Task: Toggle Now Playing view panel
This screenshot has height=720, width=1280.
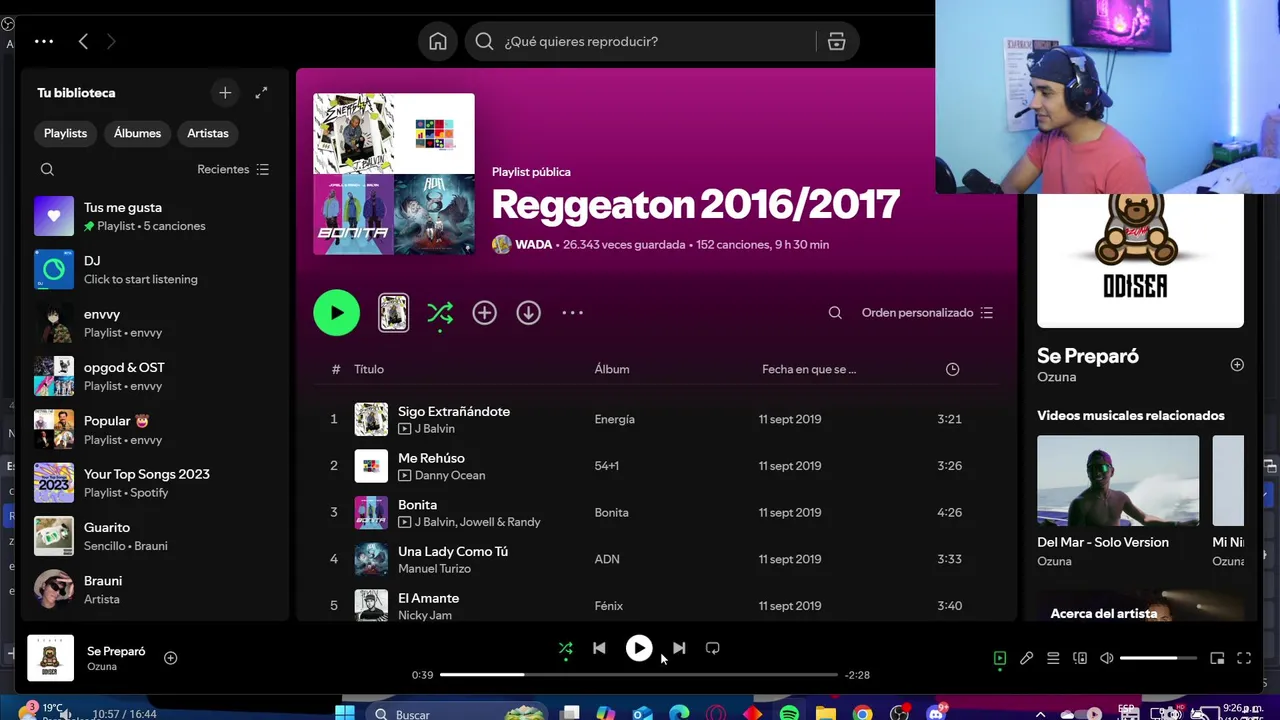Action: [x=1000, y=658]
